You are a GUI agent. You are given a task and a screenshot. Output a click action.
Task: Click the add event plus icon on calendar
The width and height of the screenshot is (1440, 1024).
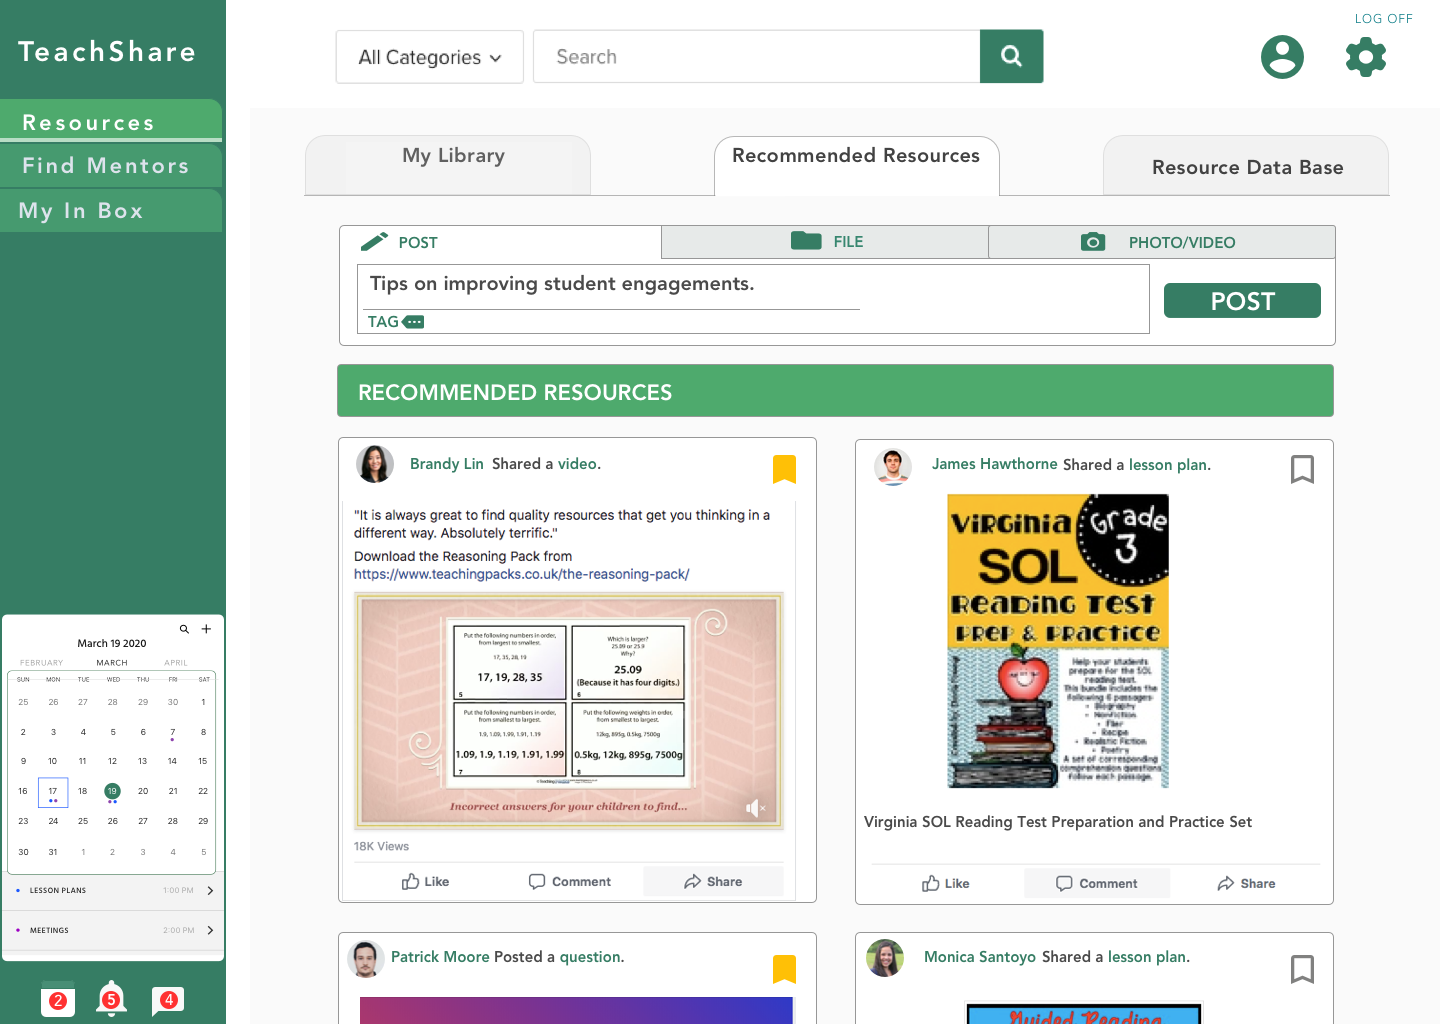pyautogui.click(x=206, y=629)
